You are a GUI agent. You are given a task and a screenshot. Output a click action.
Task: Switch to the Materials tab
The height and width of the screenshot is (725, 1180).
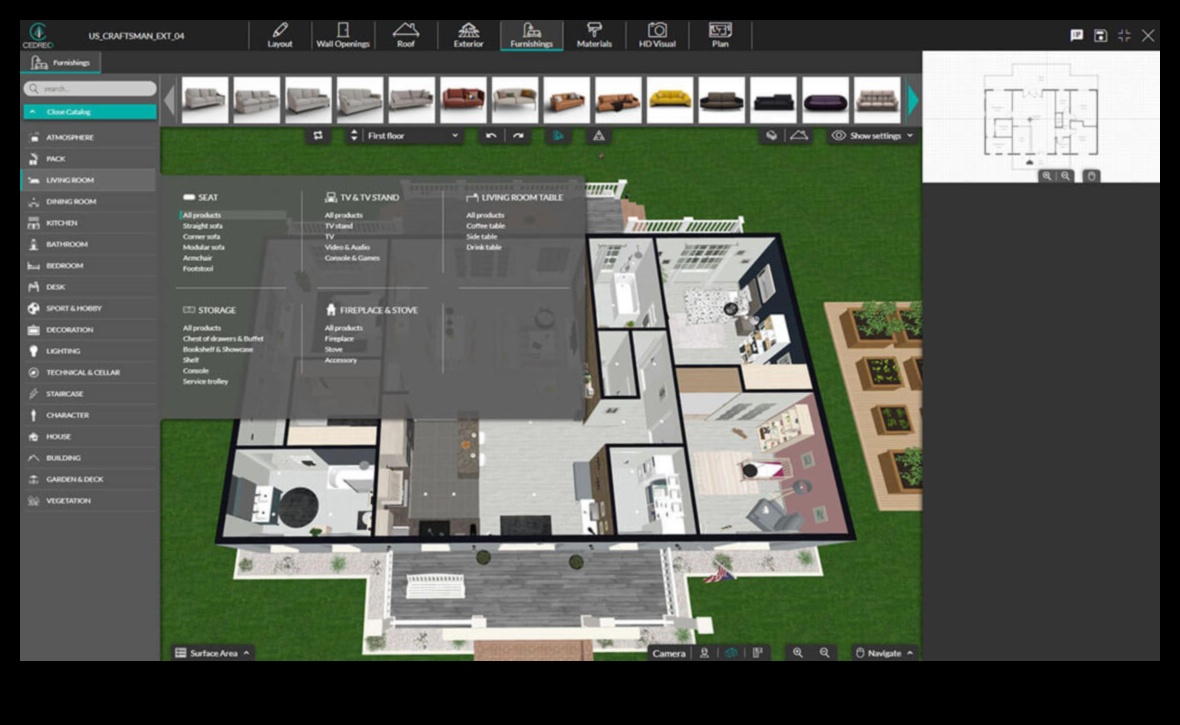tap(594, 35)
